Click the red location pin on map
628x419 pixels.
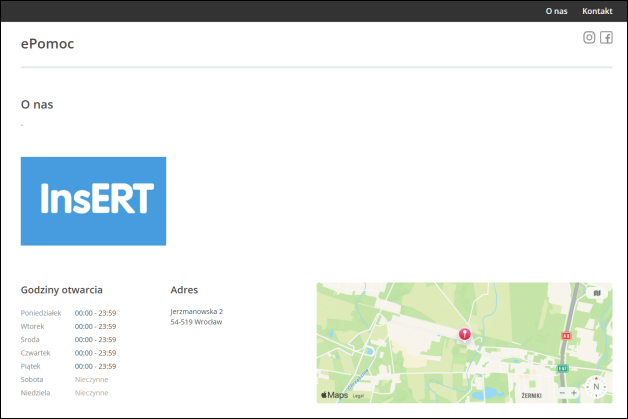click(464, 334)
